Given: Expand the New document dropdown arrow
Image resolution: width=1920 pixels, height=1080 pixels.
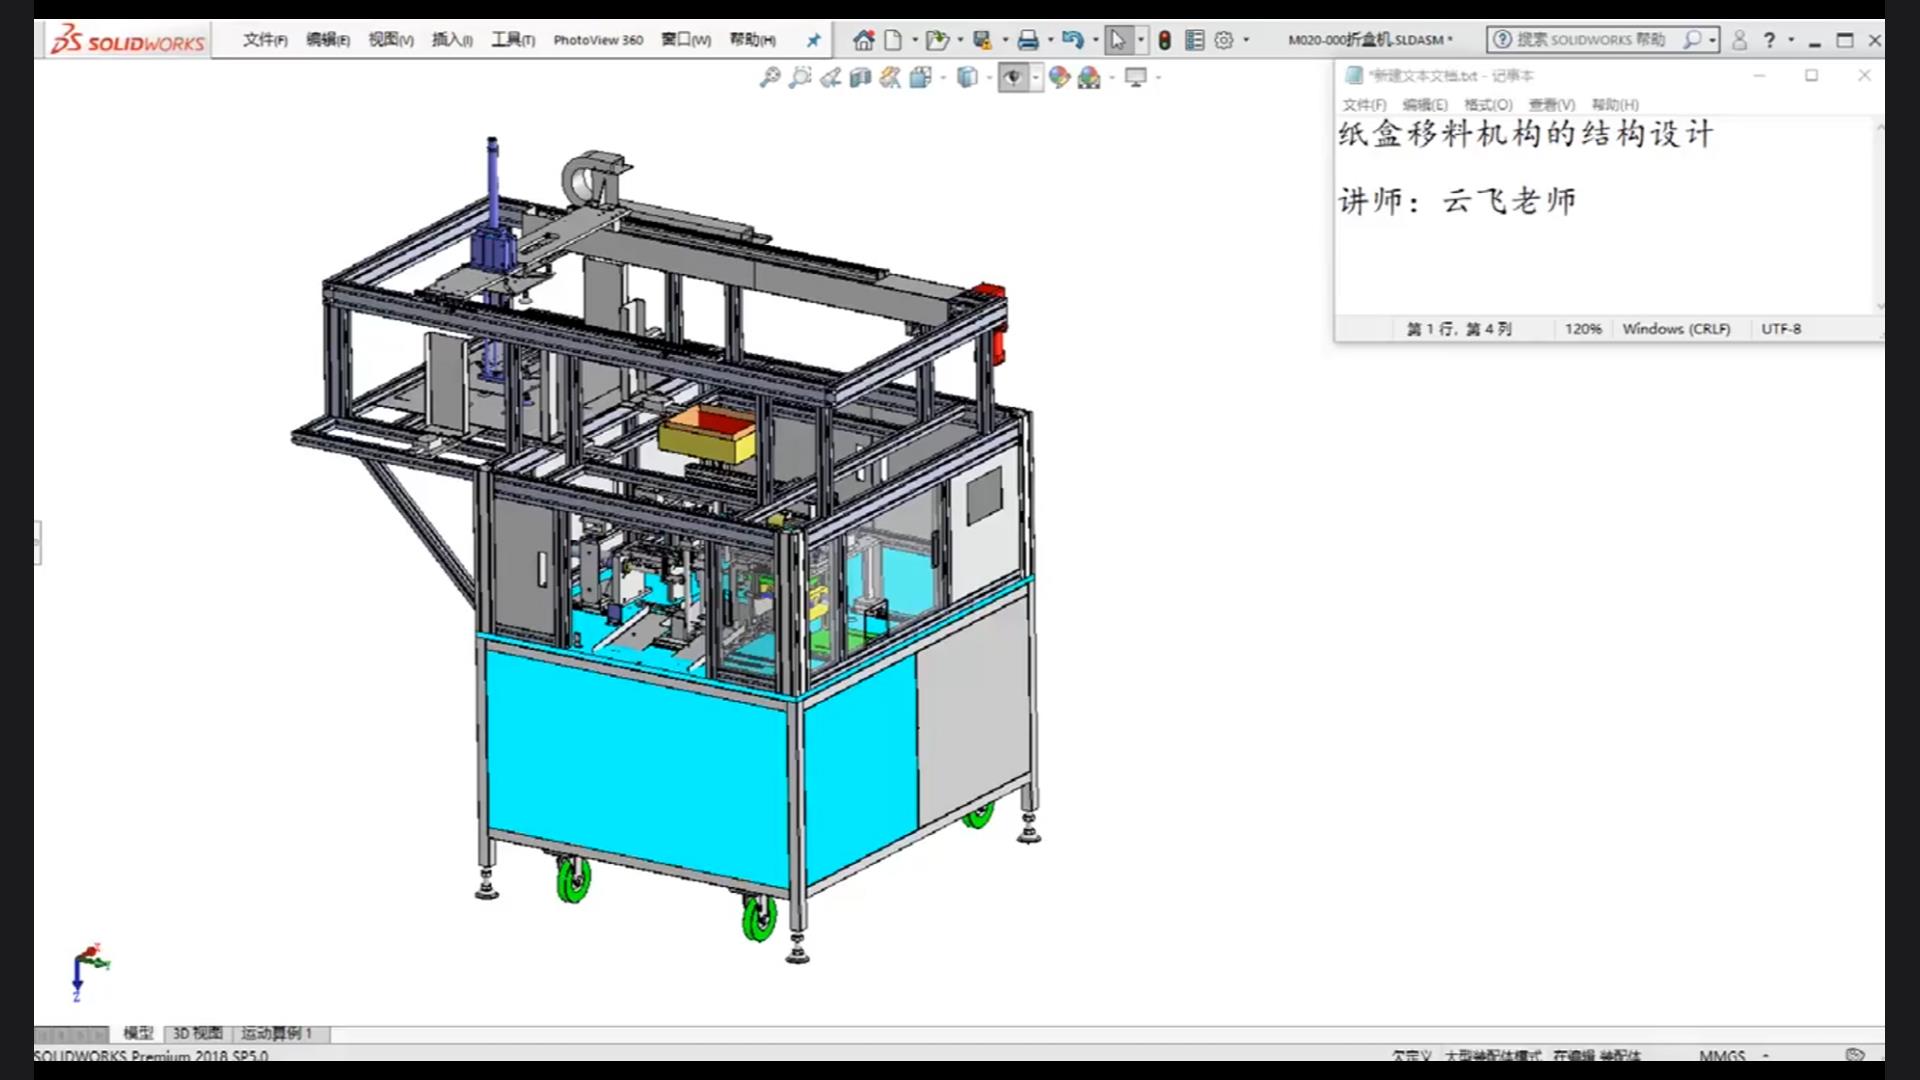Looking at the screenshot, I should 915,40.
